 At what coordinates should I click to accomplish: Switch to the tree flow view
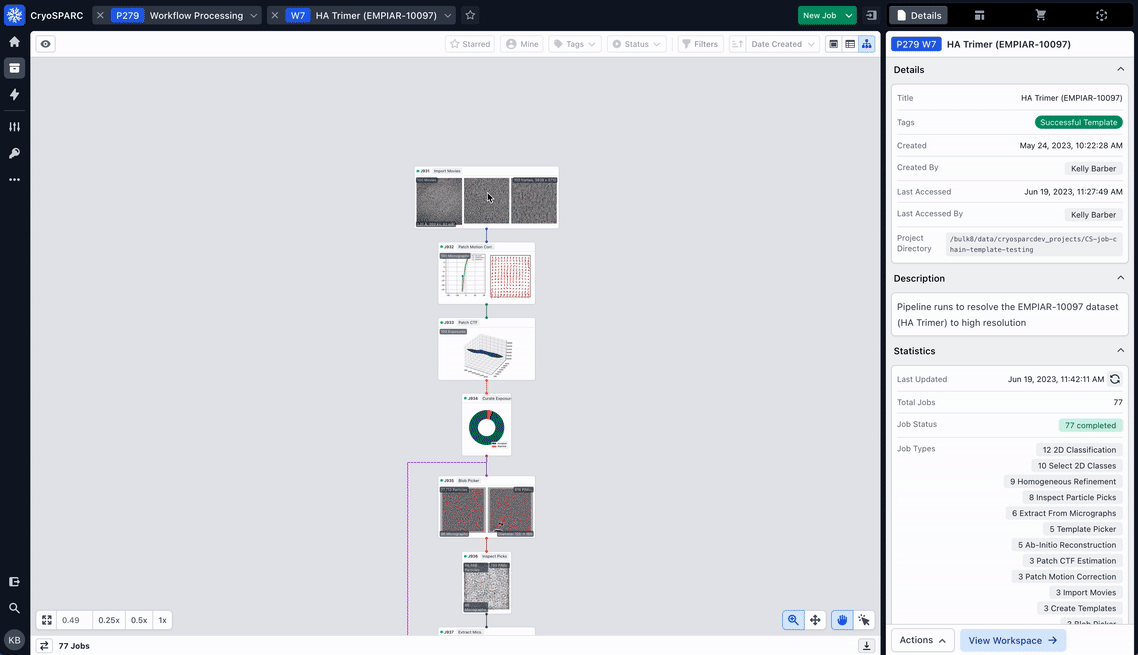[x=866, y=44]
